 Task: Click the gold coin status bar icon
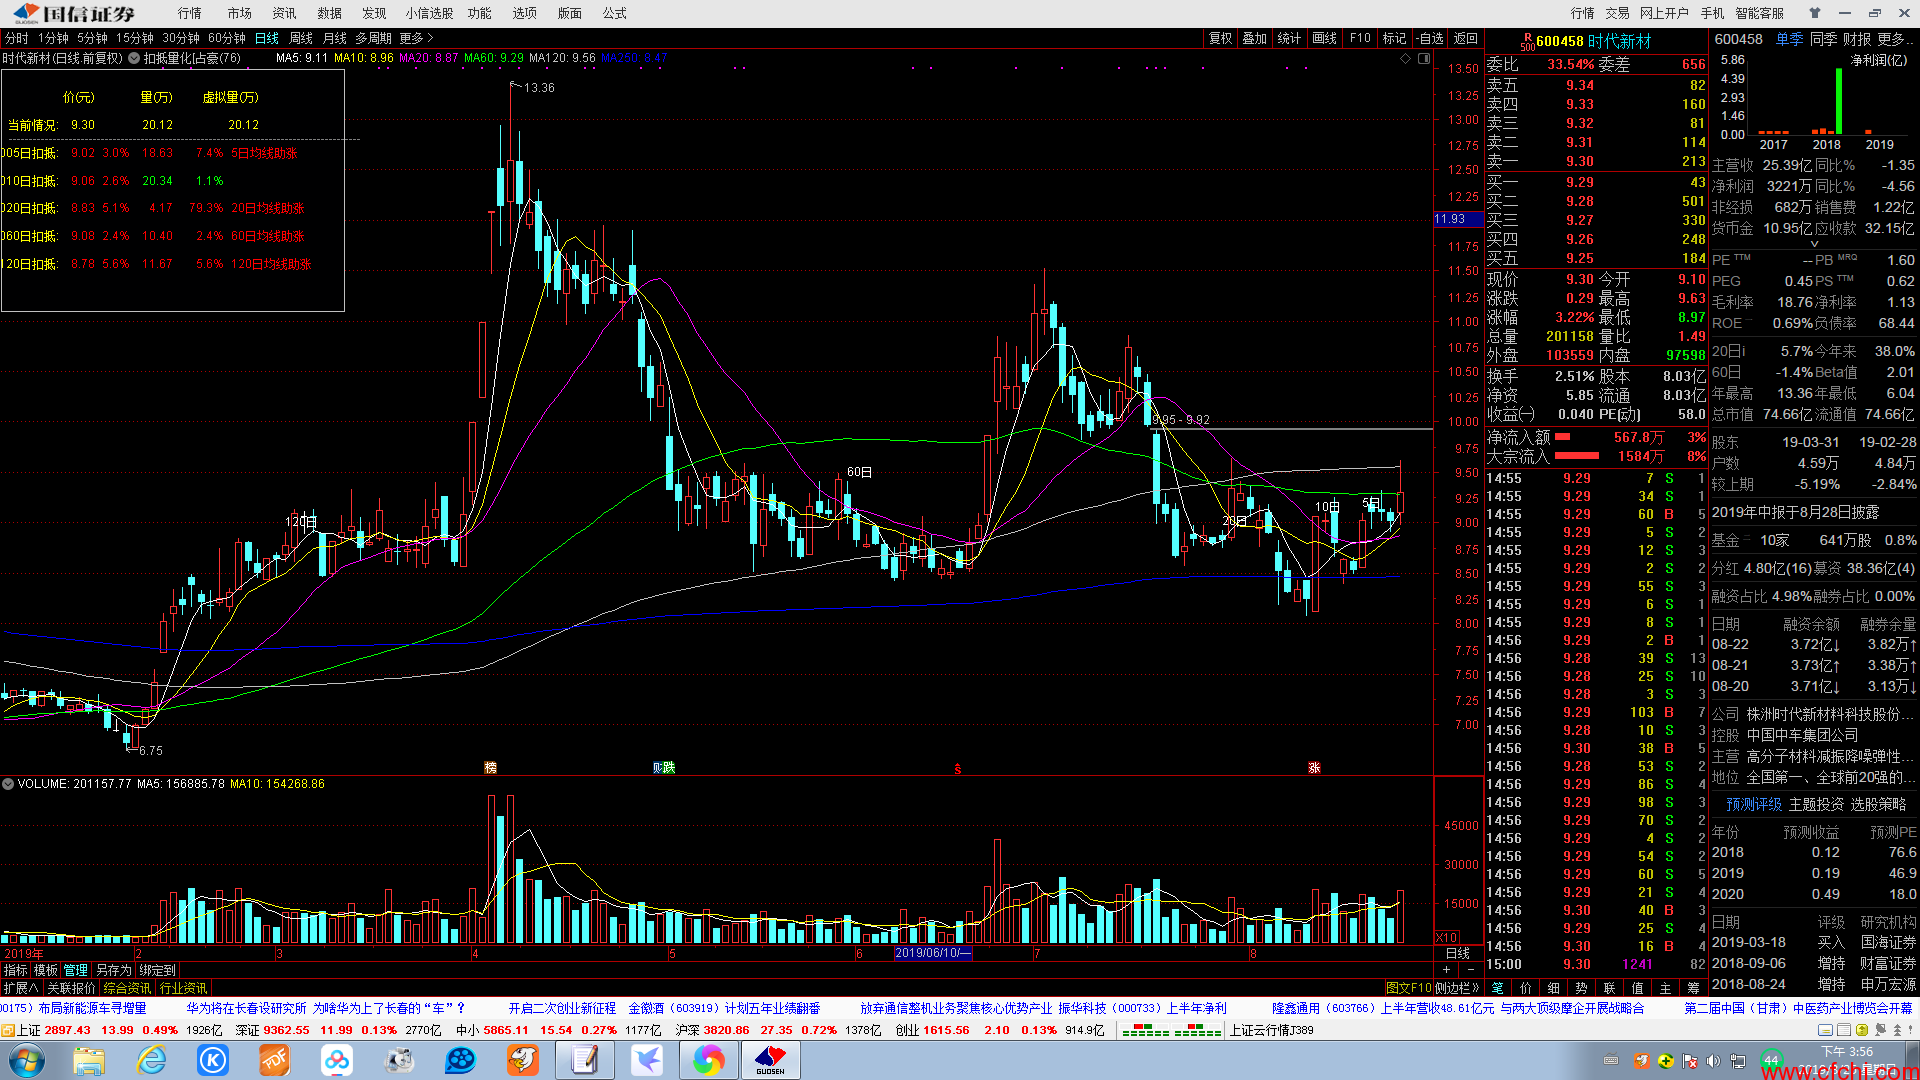(1861, 1030)
